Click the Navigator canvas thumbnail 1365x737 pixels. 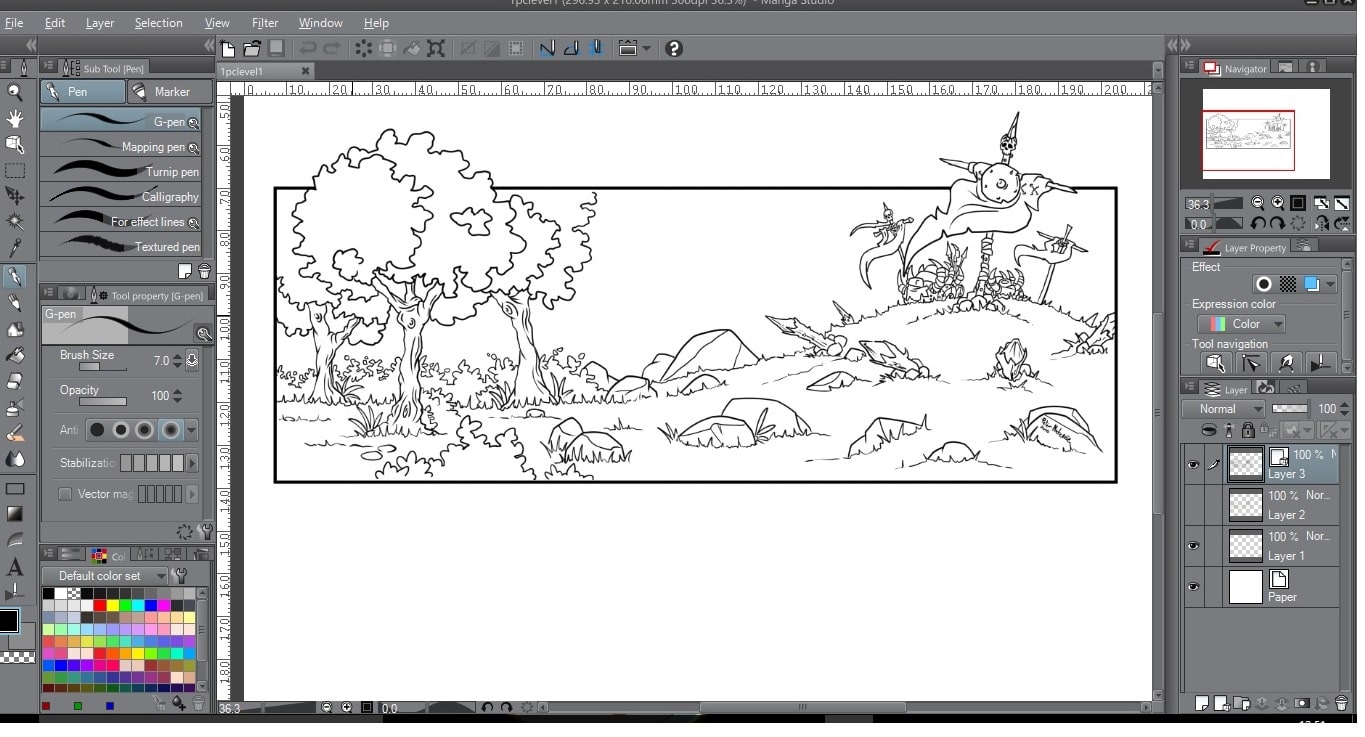click(x=1266, y=134)
